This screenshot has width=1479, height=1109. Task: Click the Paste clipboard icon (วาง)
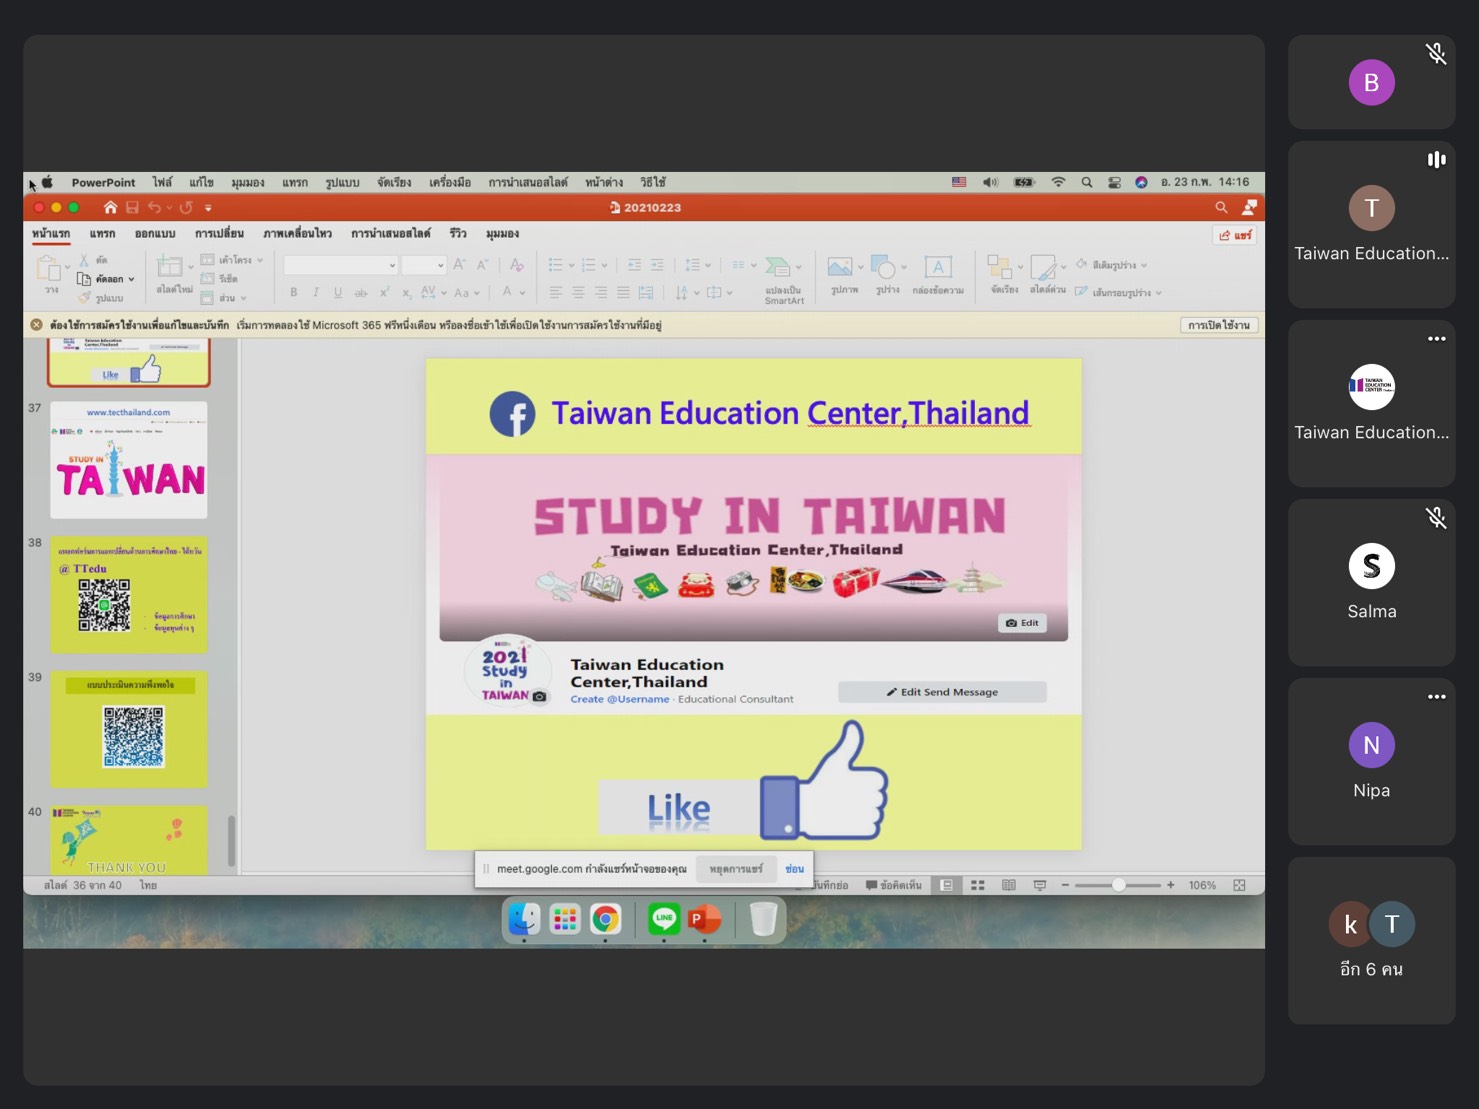coord(48,268)
